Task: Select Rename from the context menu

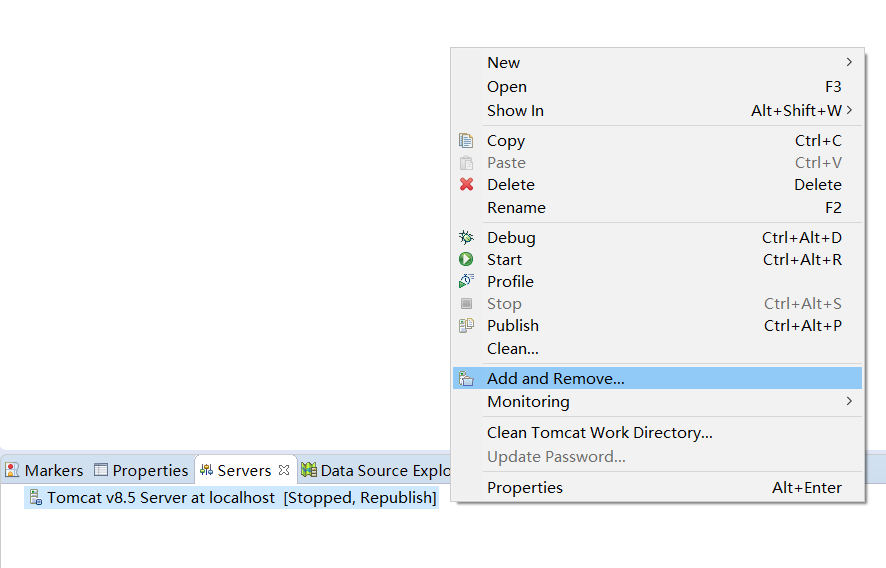Action: (x=516, y=208)
